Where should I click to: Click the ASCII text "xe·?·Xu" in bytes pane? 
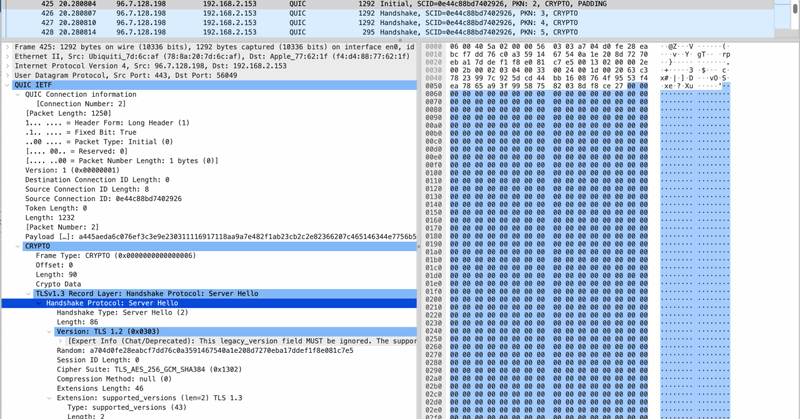677,86
